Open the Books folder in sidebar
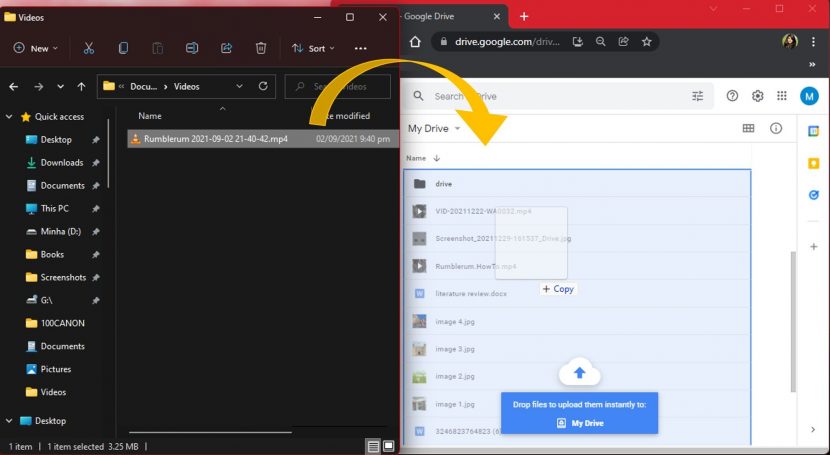The image size is (830, 455). (52, 254)
